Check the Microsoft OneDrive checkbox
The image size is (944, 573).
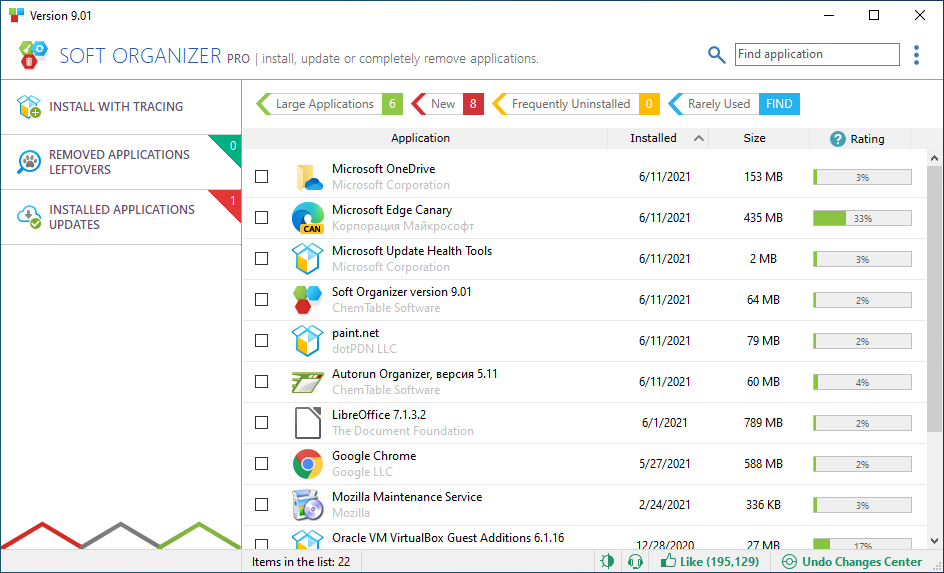tap(262, 177)
